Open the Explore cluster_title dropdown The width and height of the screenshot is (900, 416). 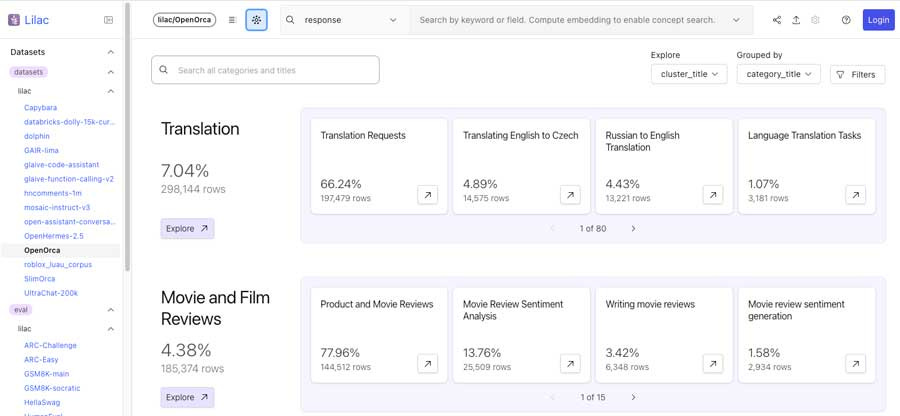point(689,74)
